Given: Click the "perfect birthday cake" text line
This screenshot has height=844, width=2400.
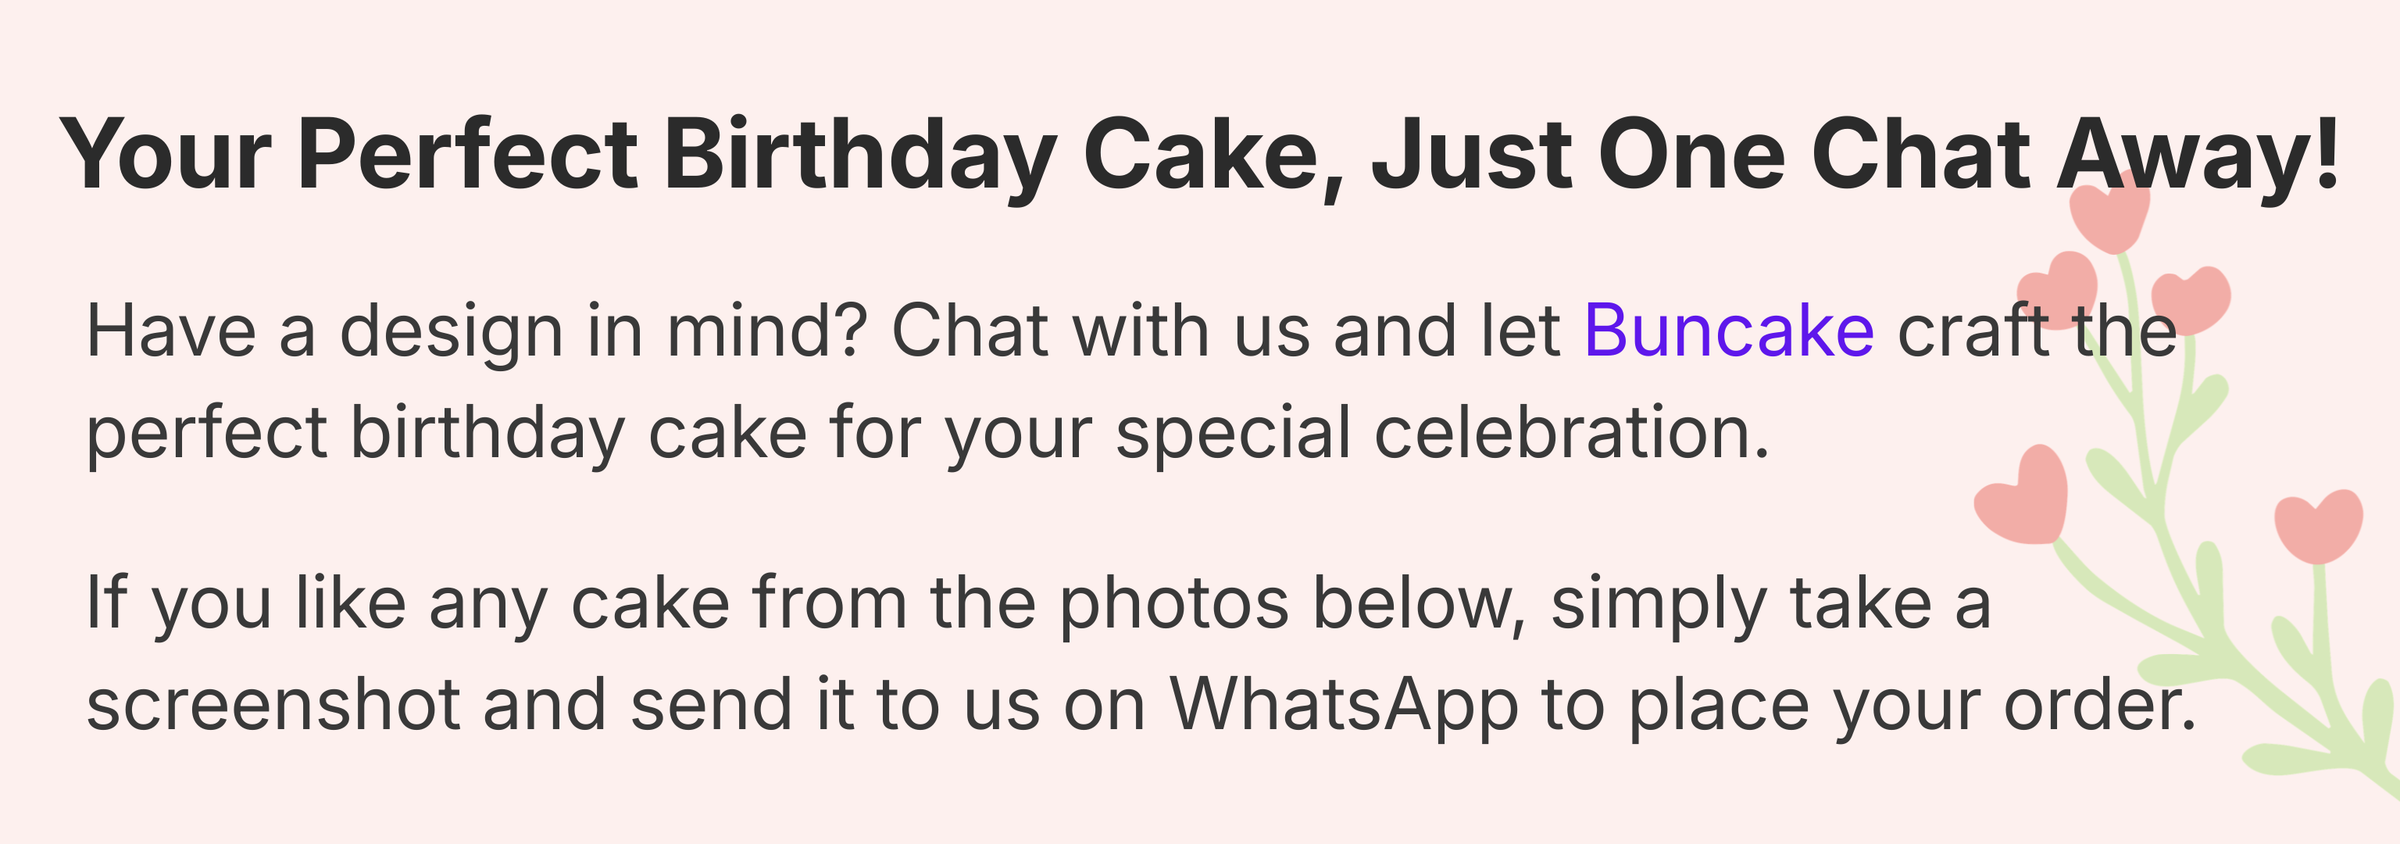Looking at the screenshot, I should click(x=446, y=433).
